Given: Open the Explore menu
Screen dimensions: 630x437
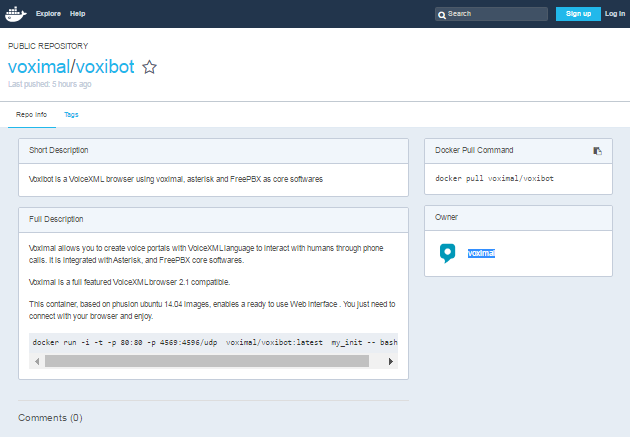Looking at the screenshot, I should click(x=48, y=14).
